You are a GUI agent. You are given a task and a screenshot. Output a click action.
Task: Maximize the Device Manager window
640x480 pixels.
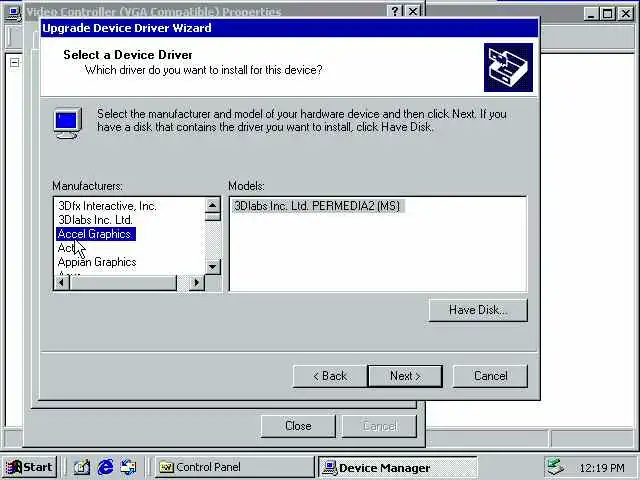[608, 13]
